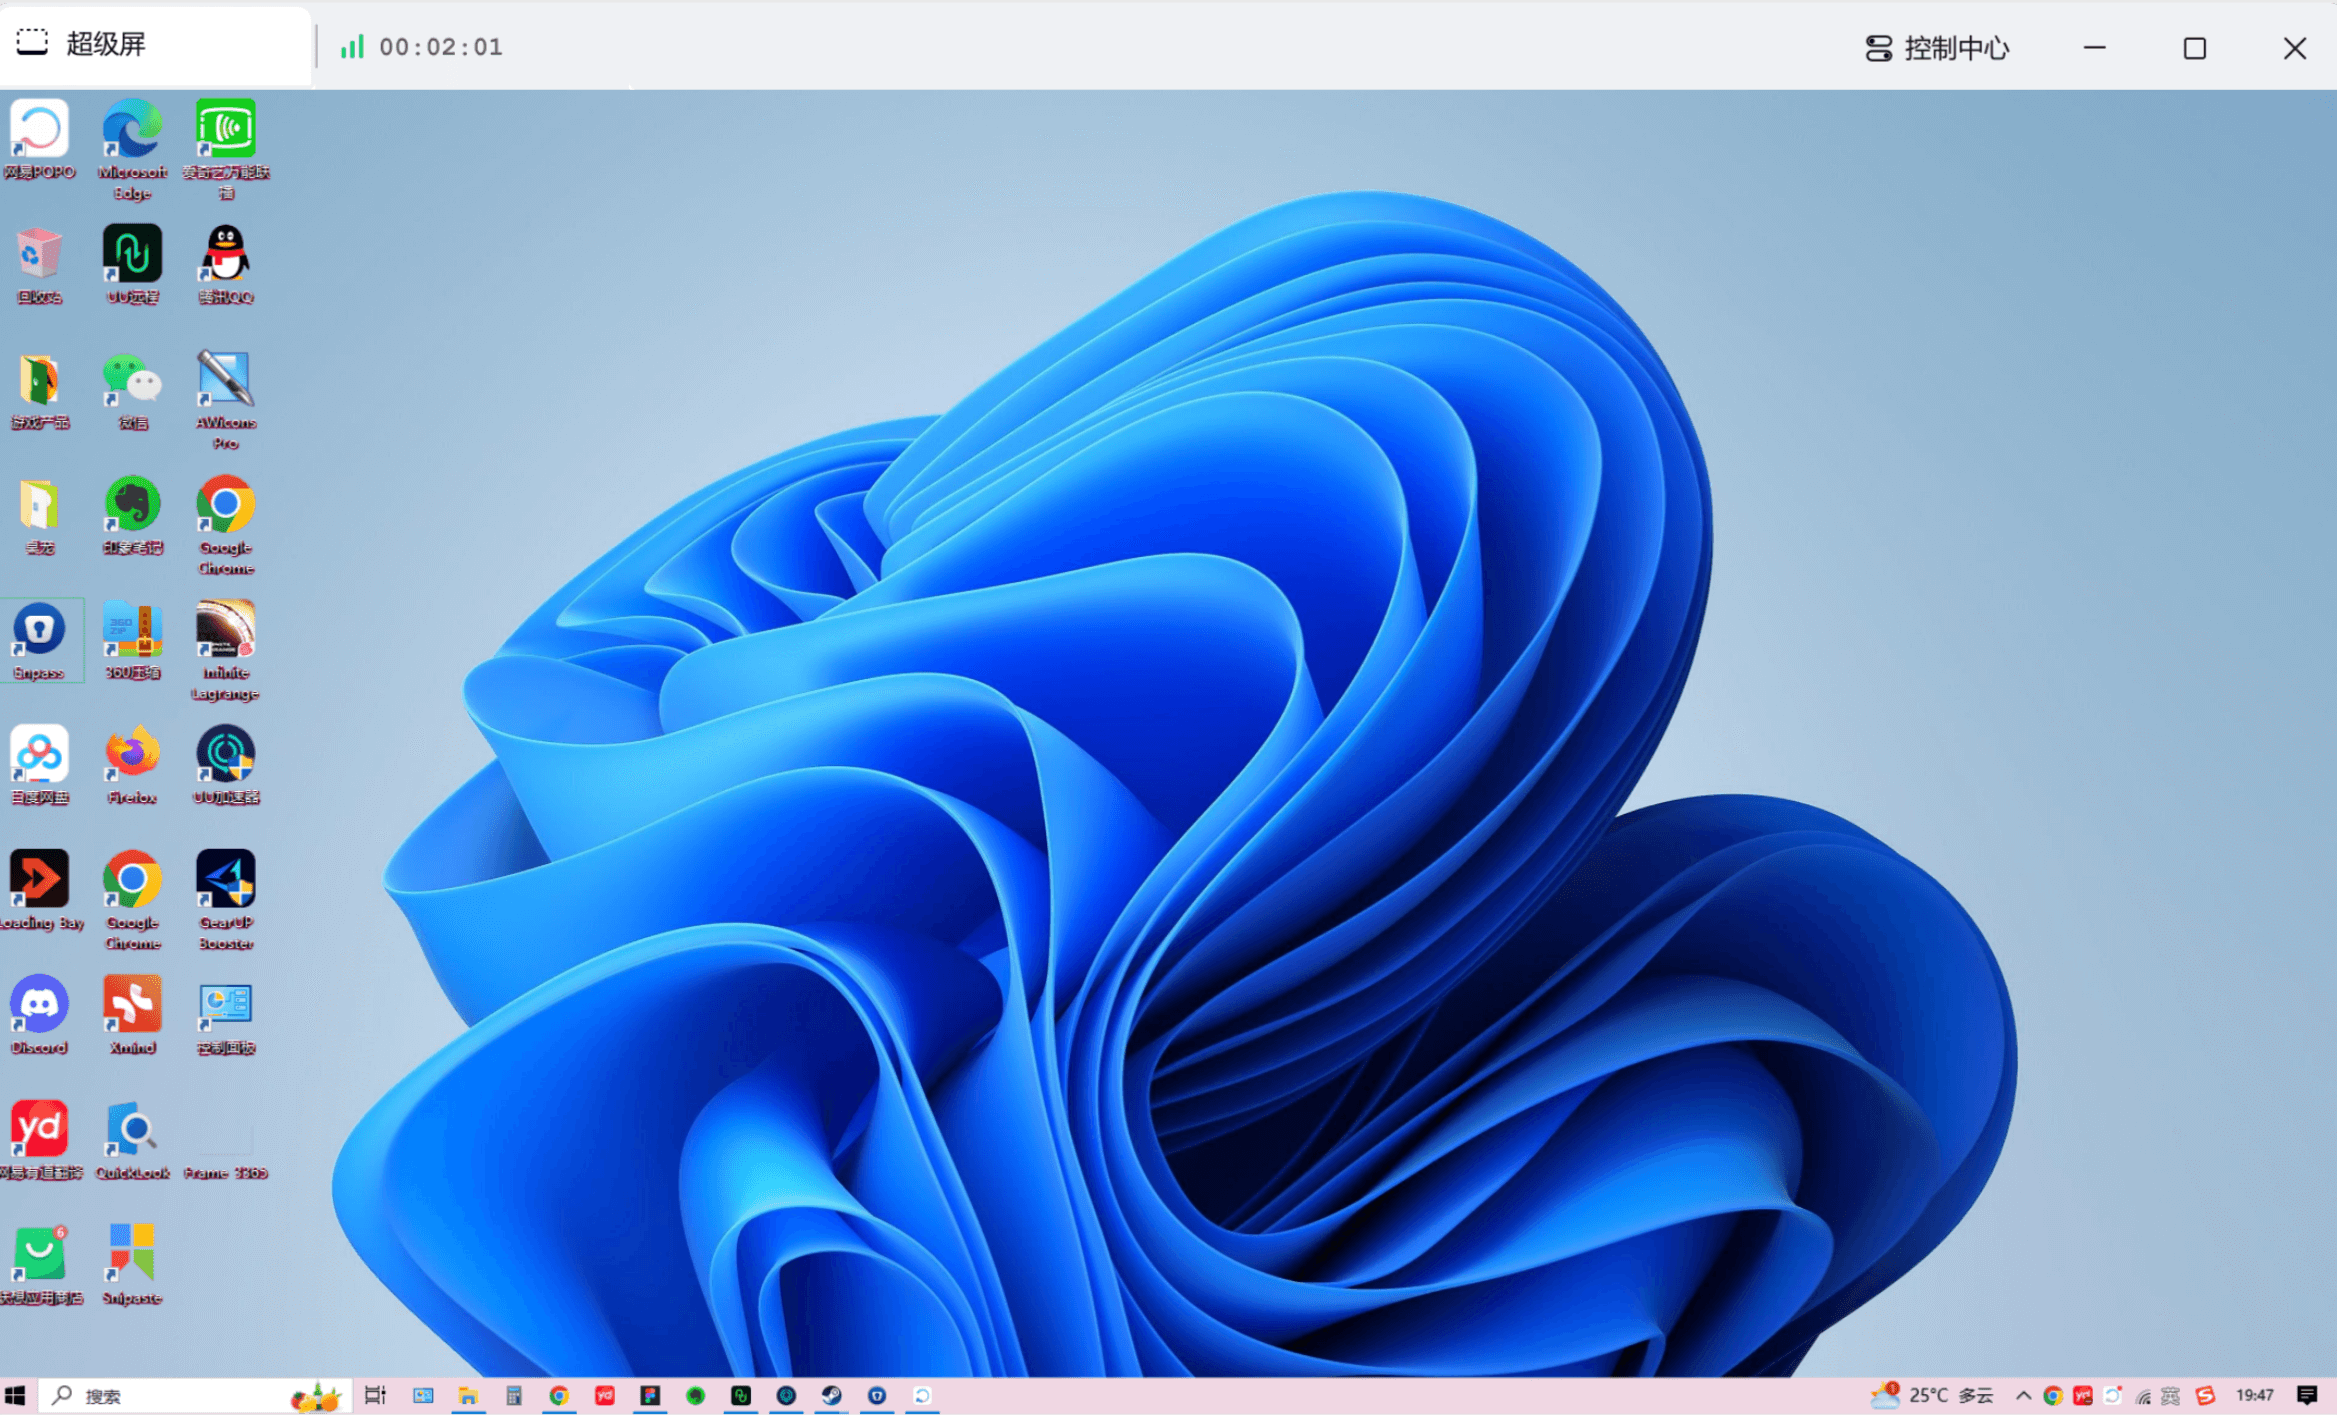Open the notification center in the taskbar
The height and width of the screenshot is (1415, 2337).
(x=2307, y=1395)
